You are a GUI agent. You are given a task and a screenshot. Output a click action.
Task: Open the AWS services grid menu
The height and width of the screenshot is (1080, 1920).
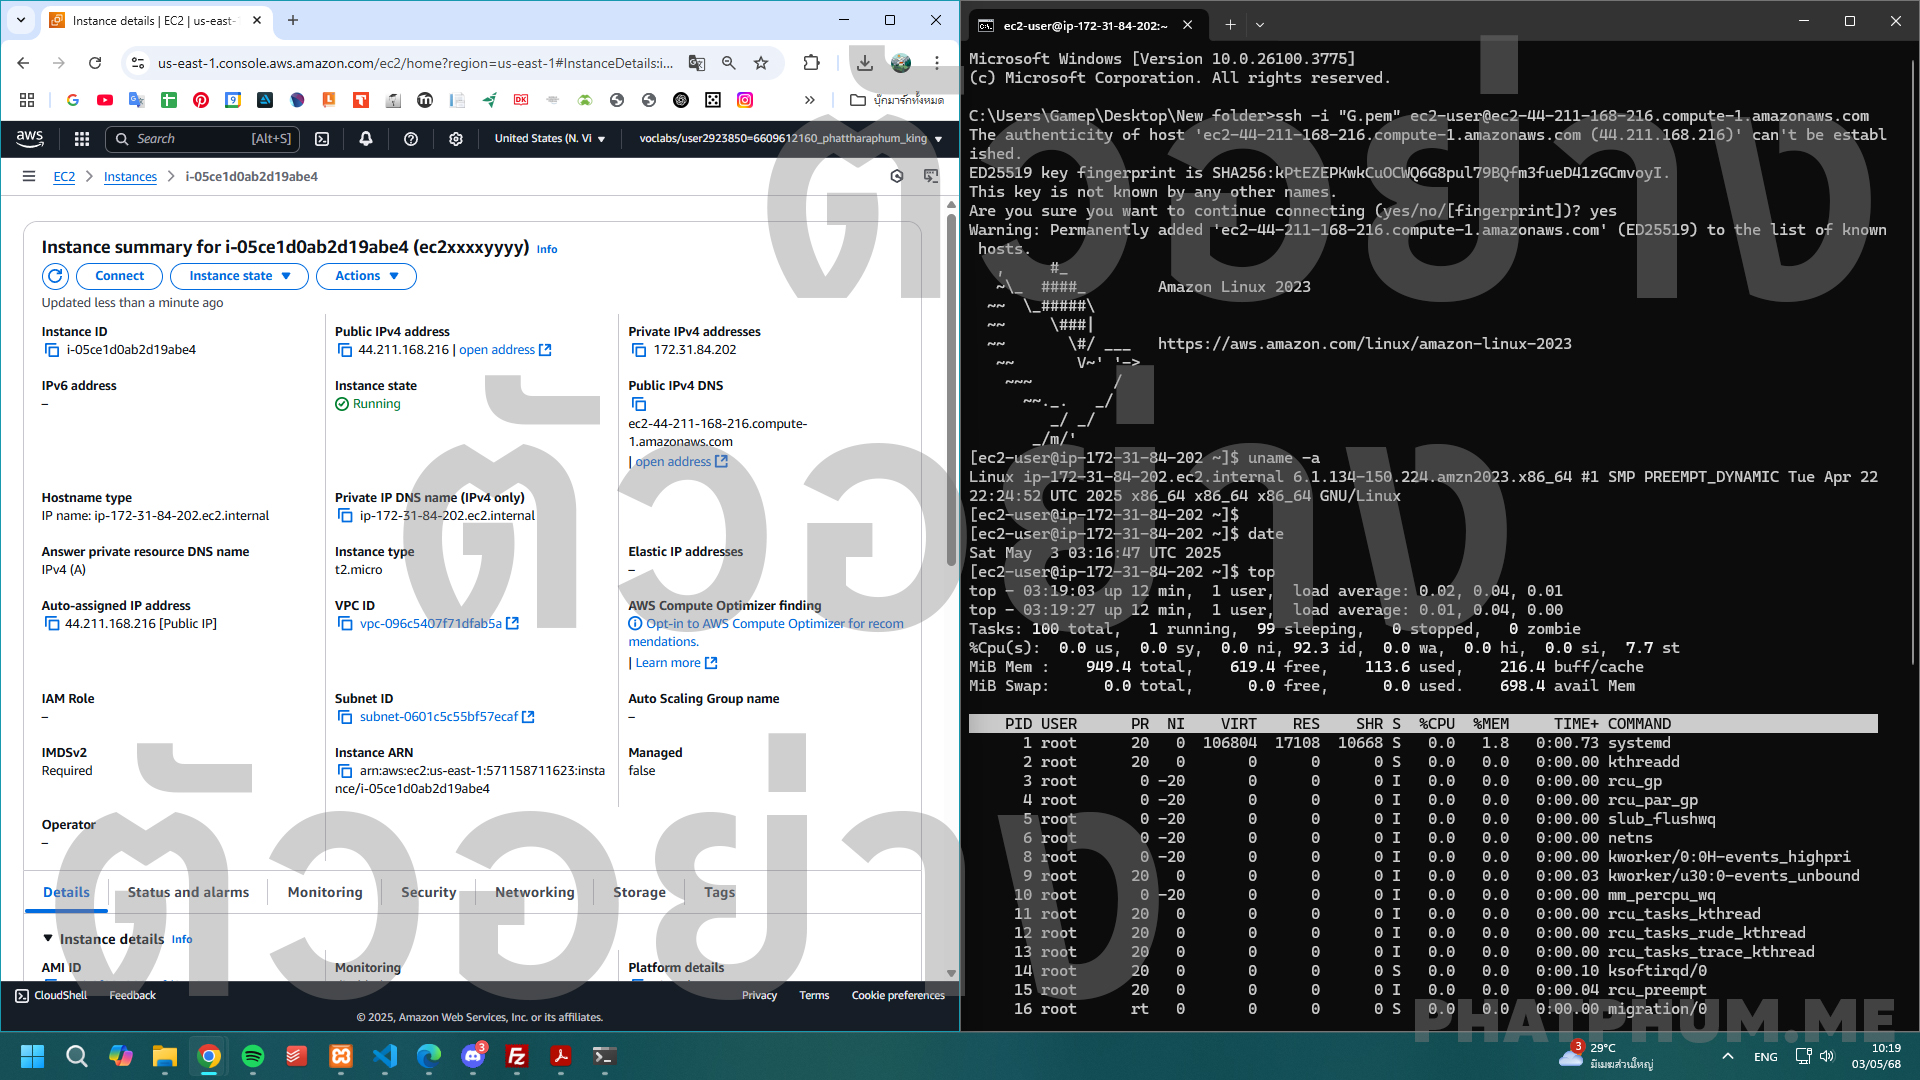click(82, 139)
